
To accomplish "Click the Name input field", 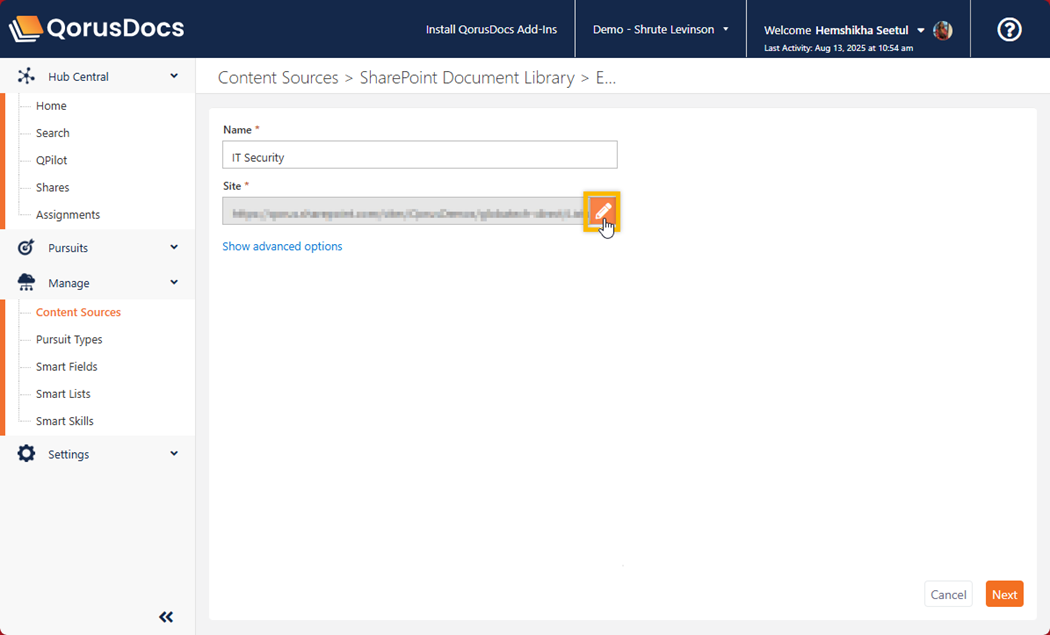I will pos(419,157).
